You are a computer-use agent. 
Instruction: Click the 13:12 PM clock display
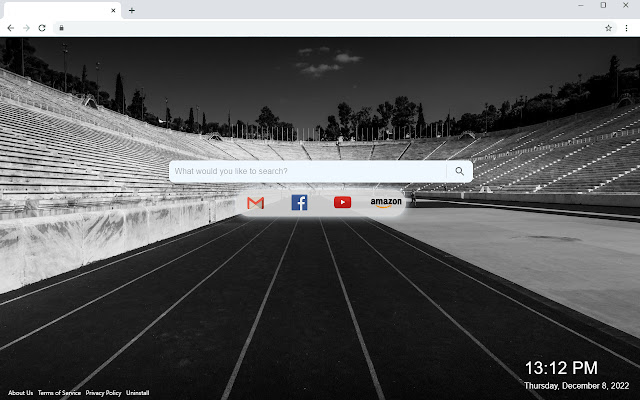(561, 368)
